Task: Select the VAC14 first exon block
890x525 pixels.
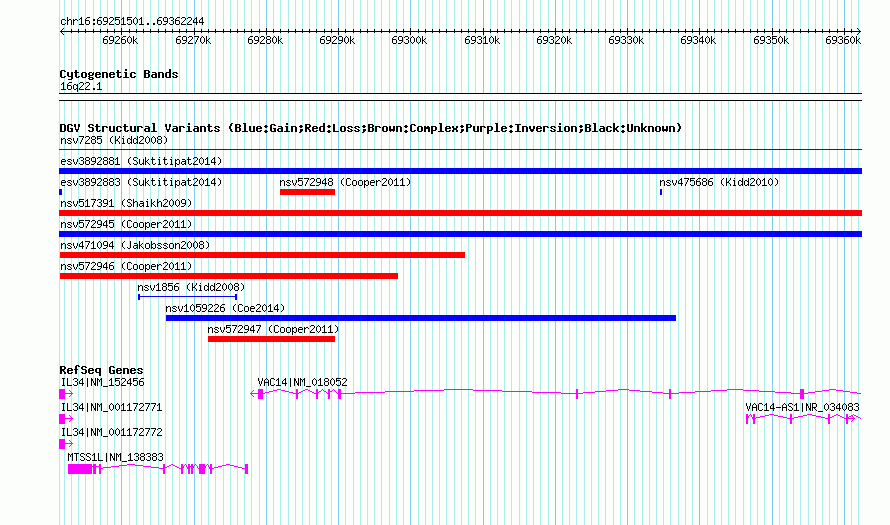Action: click(x=261, y=394)
